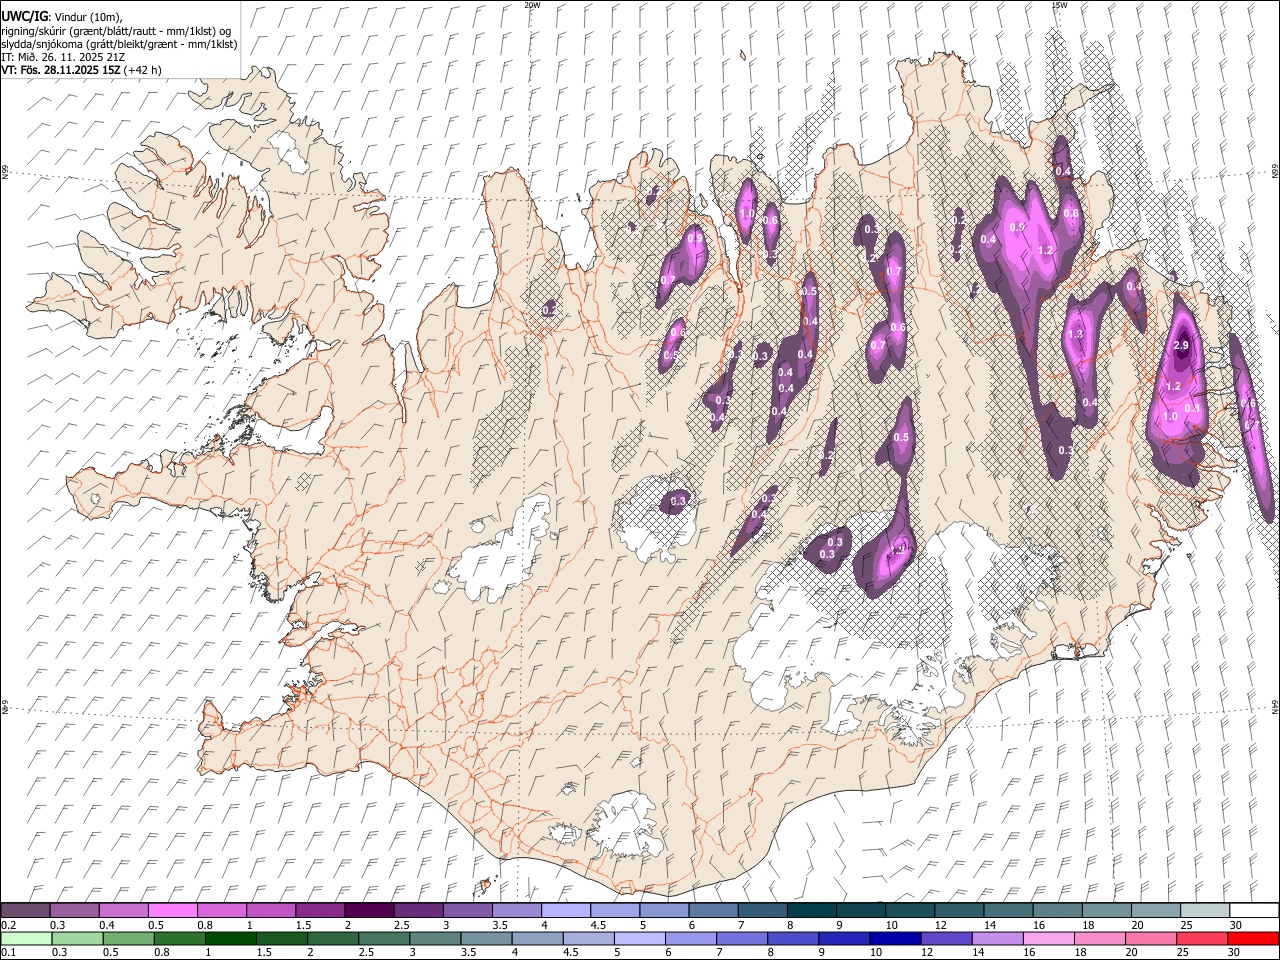The width and height of the screenshot is (1280, 960).
Task: Pick the violet 12–14 swatch, lower legend row
Action: point(946,938)
